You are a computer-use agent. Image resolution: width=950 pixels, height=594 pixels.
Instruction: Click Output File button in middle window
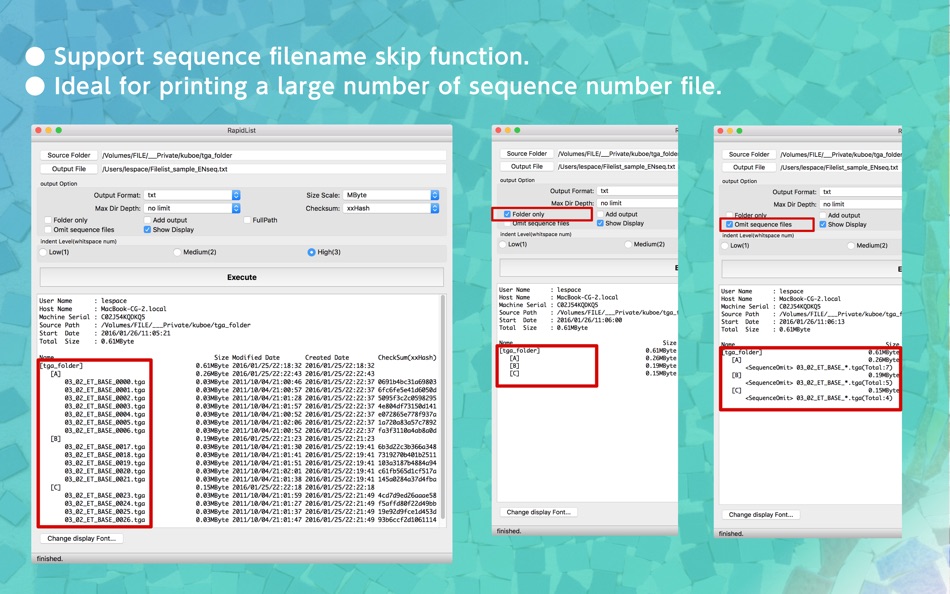pyautogui.click(x=526, y=166)
